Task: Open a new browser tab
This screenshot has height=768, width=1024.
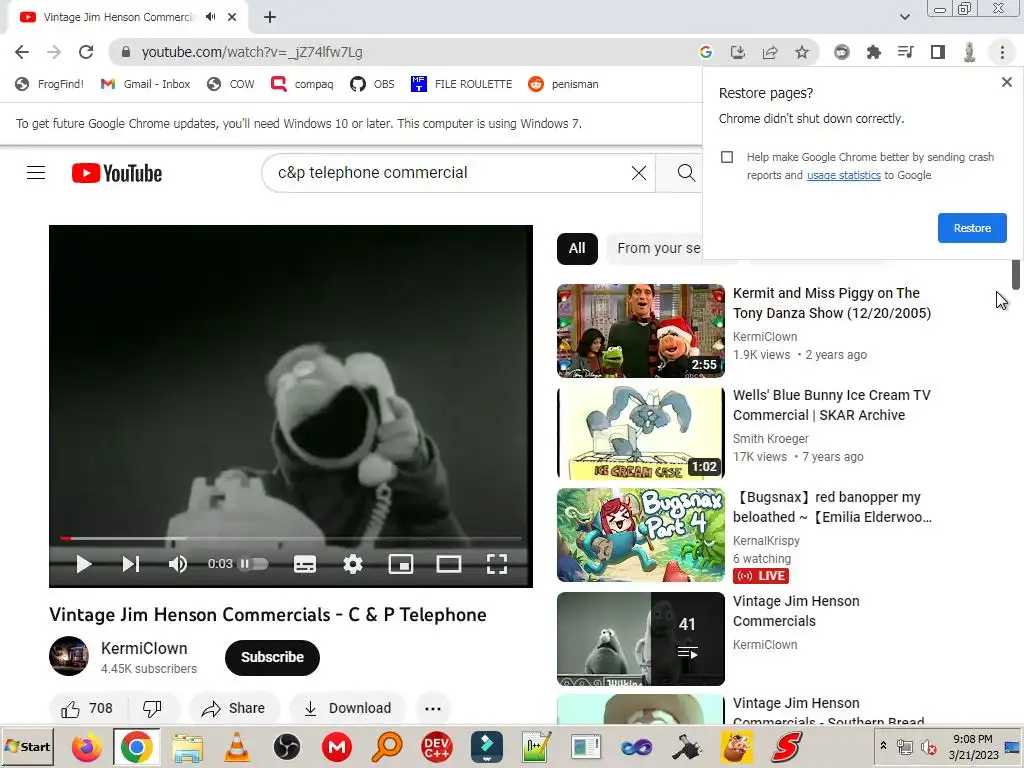Action: tap(270, 17)
